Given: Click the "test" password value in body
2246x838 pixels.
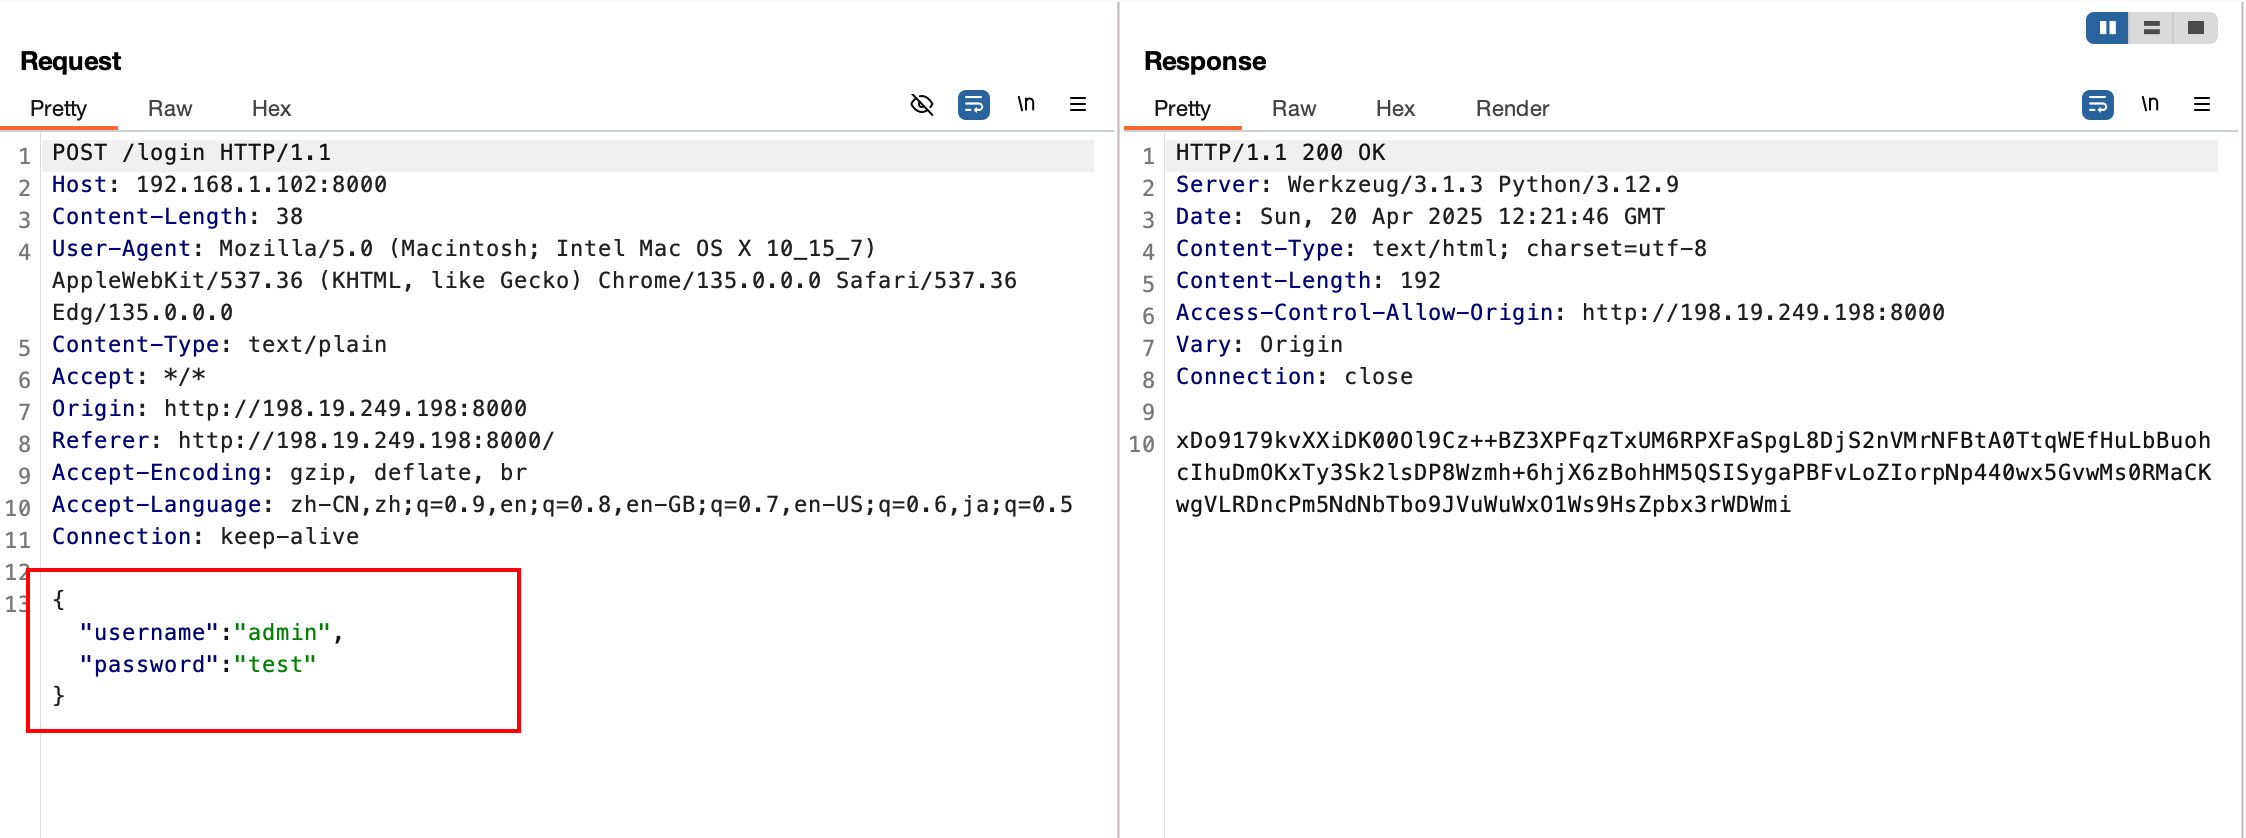Looking at the screenshot, I should click(275, 664).
